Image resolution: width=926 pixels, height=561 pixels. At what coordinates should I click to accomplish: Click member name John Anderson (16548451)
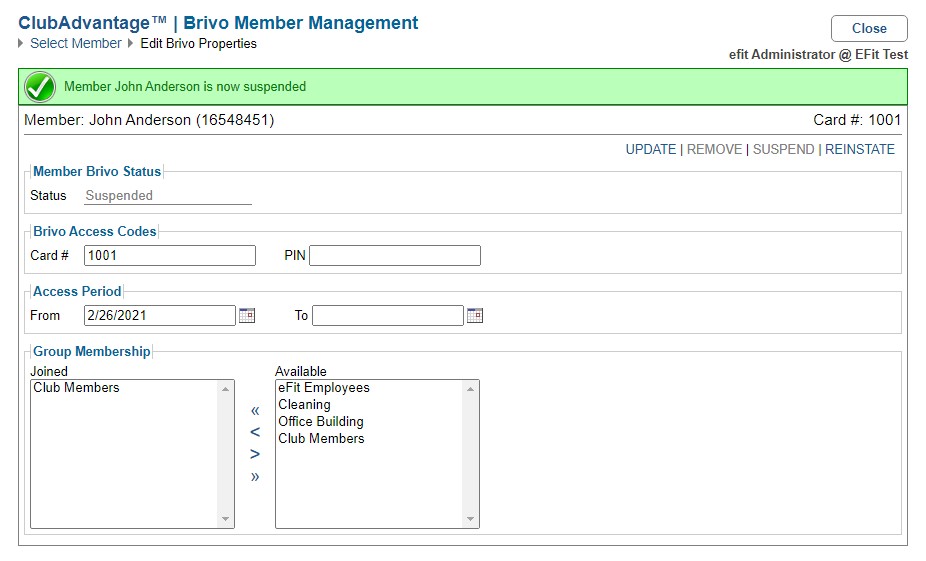[181, 120]
